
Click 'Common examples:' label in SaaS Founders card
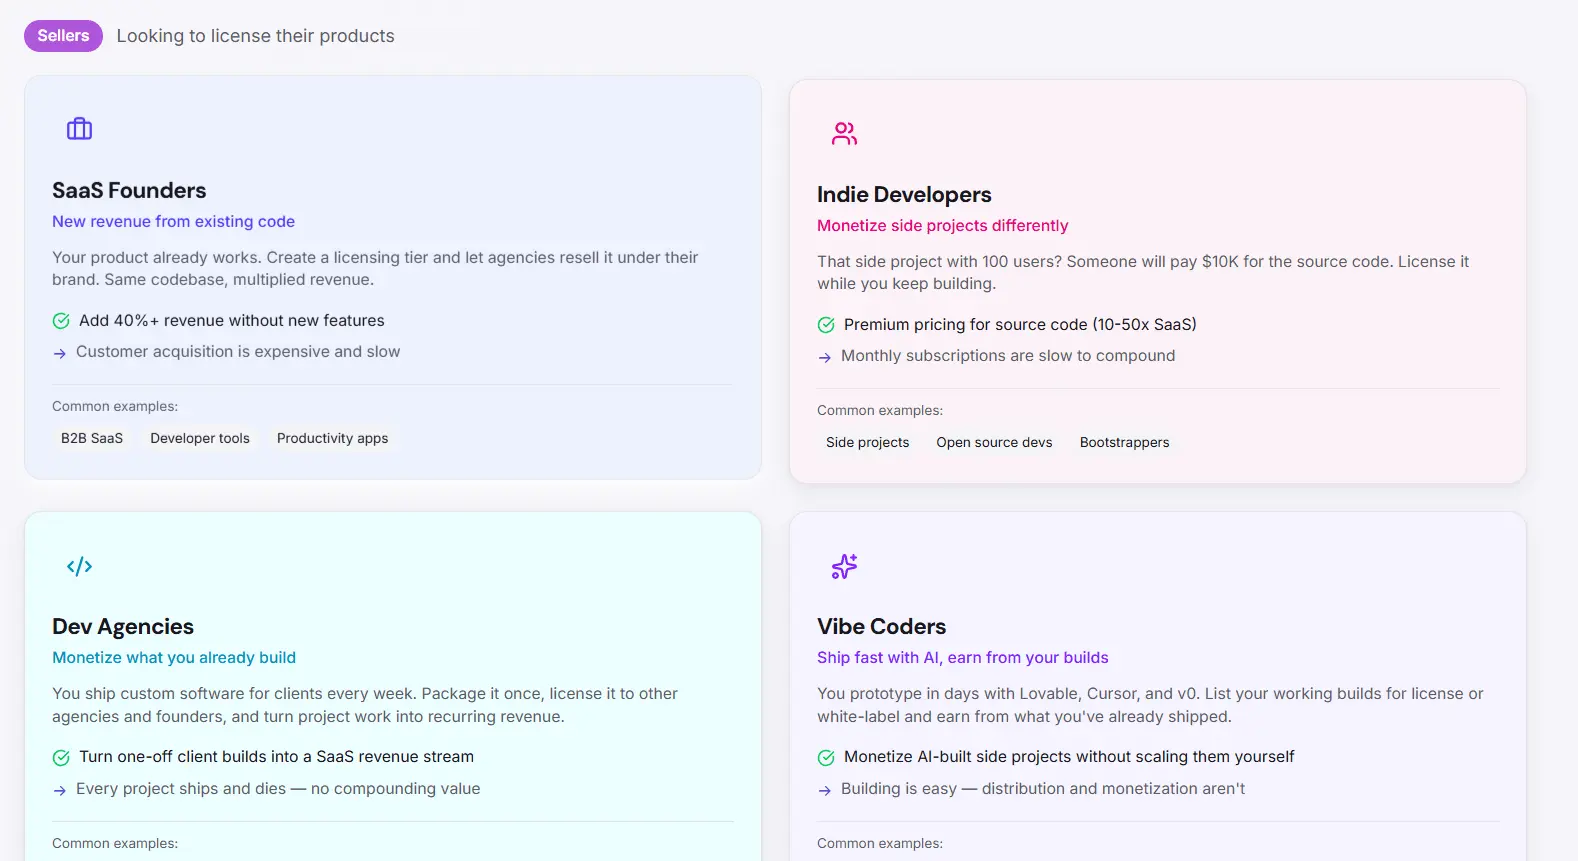pyautogui.click(x=115, y=406)
